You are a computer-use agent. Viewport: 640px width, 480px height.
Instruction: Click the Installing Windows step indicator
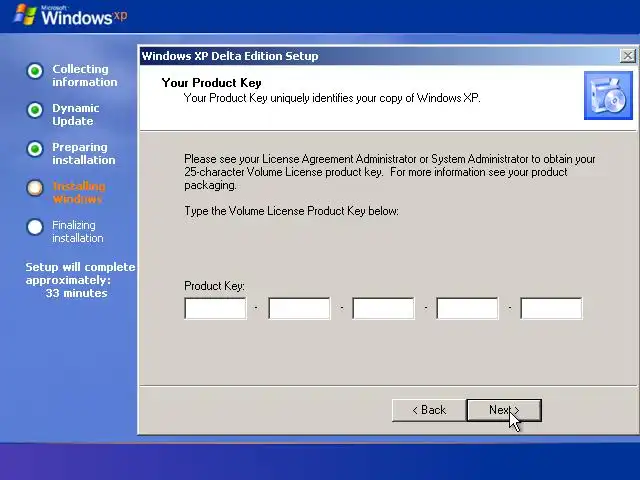[35, 188]
